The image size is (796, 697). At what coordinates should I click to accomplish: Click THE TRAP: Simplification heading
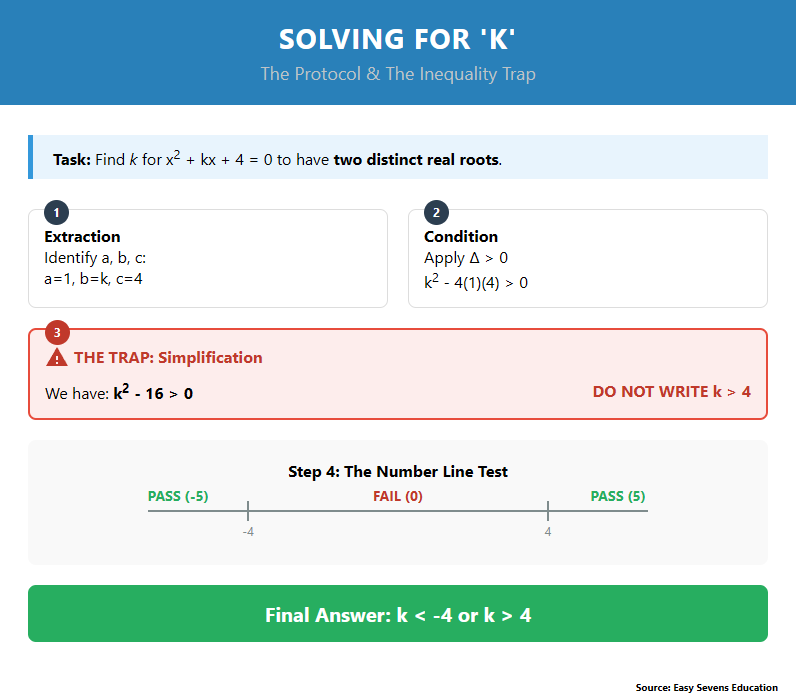pos(168,358)
